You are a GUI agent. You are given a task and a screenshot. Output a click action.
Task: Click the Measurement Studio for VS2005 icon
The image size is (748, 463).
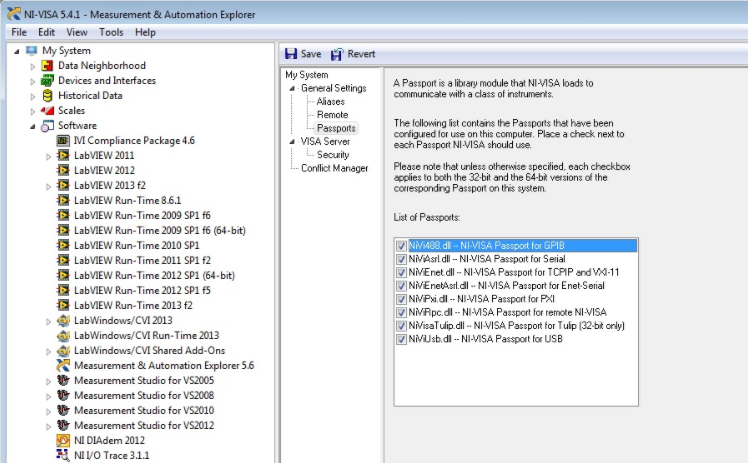click(x=63, y=381)
